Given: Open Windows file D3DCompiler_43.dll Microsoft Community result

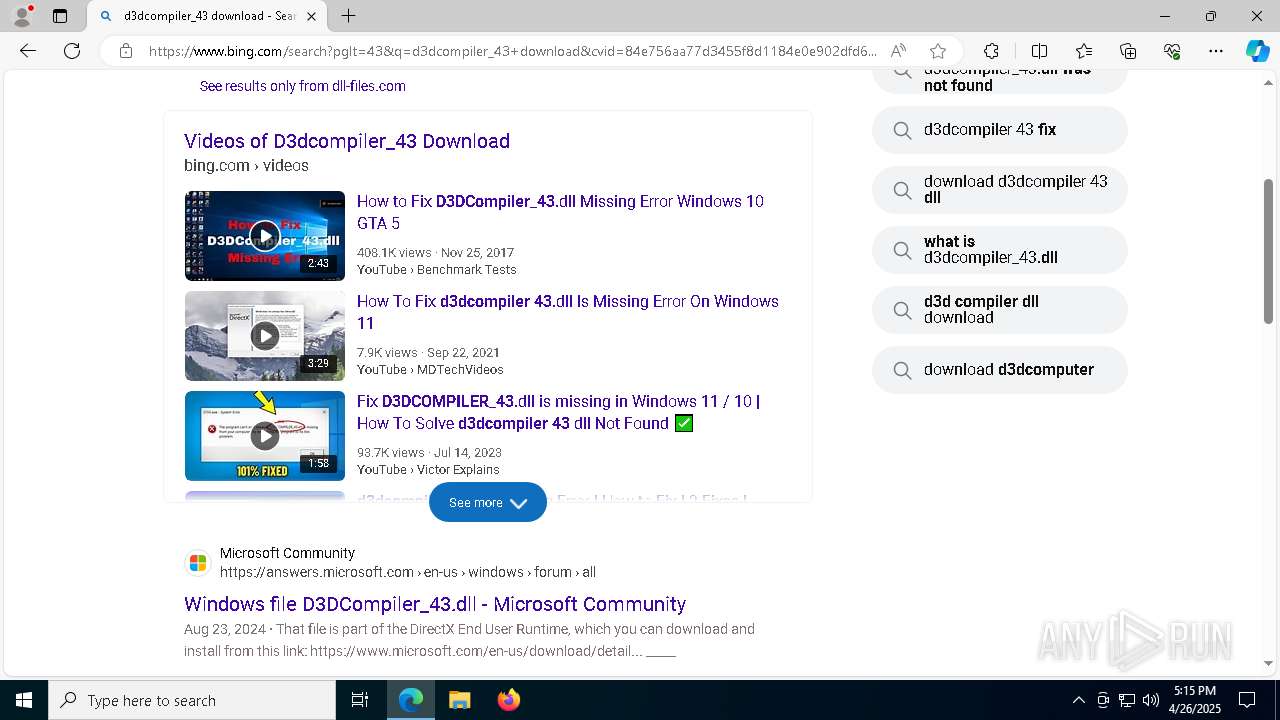Looking at the screenshot, I should click(x=435, y=604).
